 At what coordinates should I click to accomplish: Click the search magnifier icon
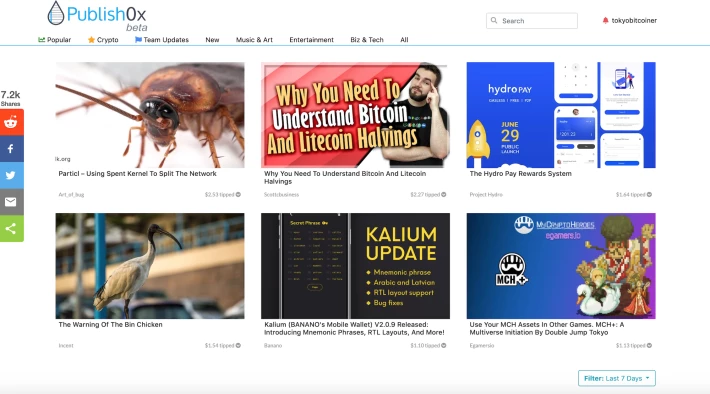coord(494,20)
